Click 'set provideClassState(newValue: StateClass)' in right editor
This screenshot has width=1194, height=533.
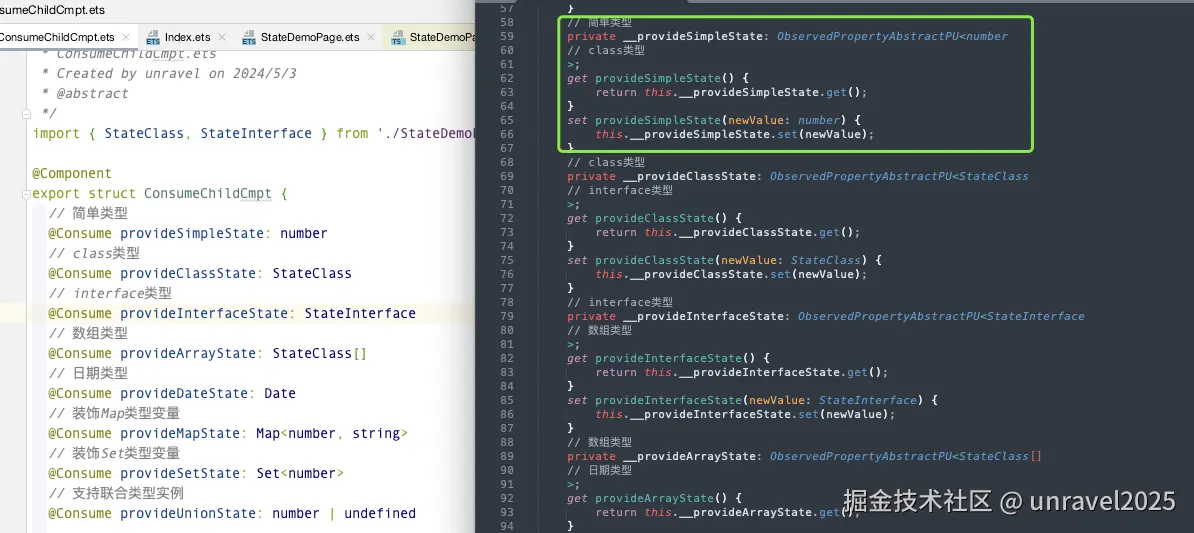coord(724,260)
